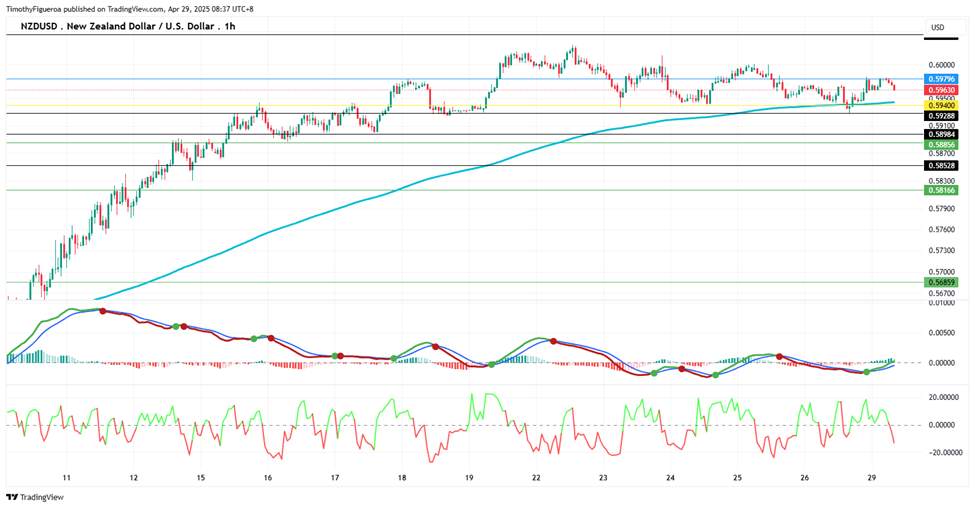Click the 0.56700 price axis value
Image resolution: width=975 pixels, height=508 pixels.
(941, 293)
